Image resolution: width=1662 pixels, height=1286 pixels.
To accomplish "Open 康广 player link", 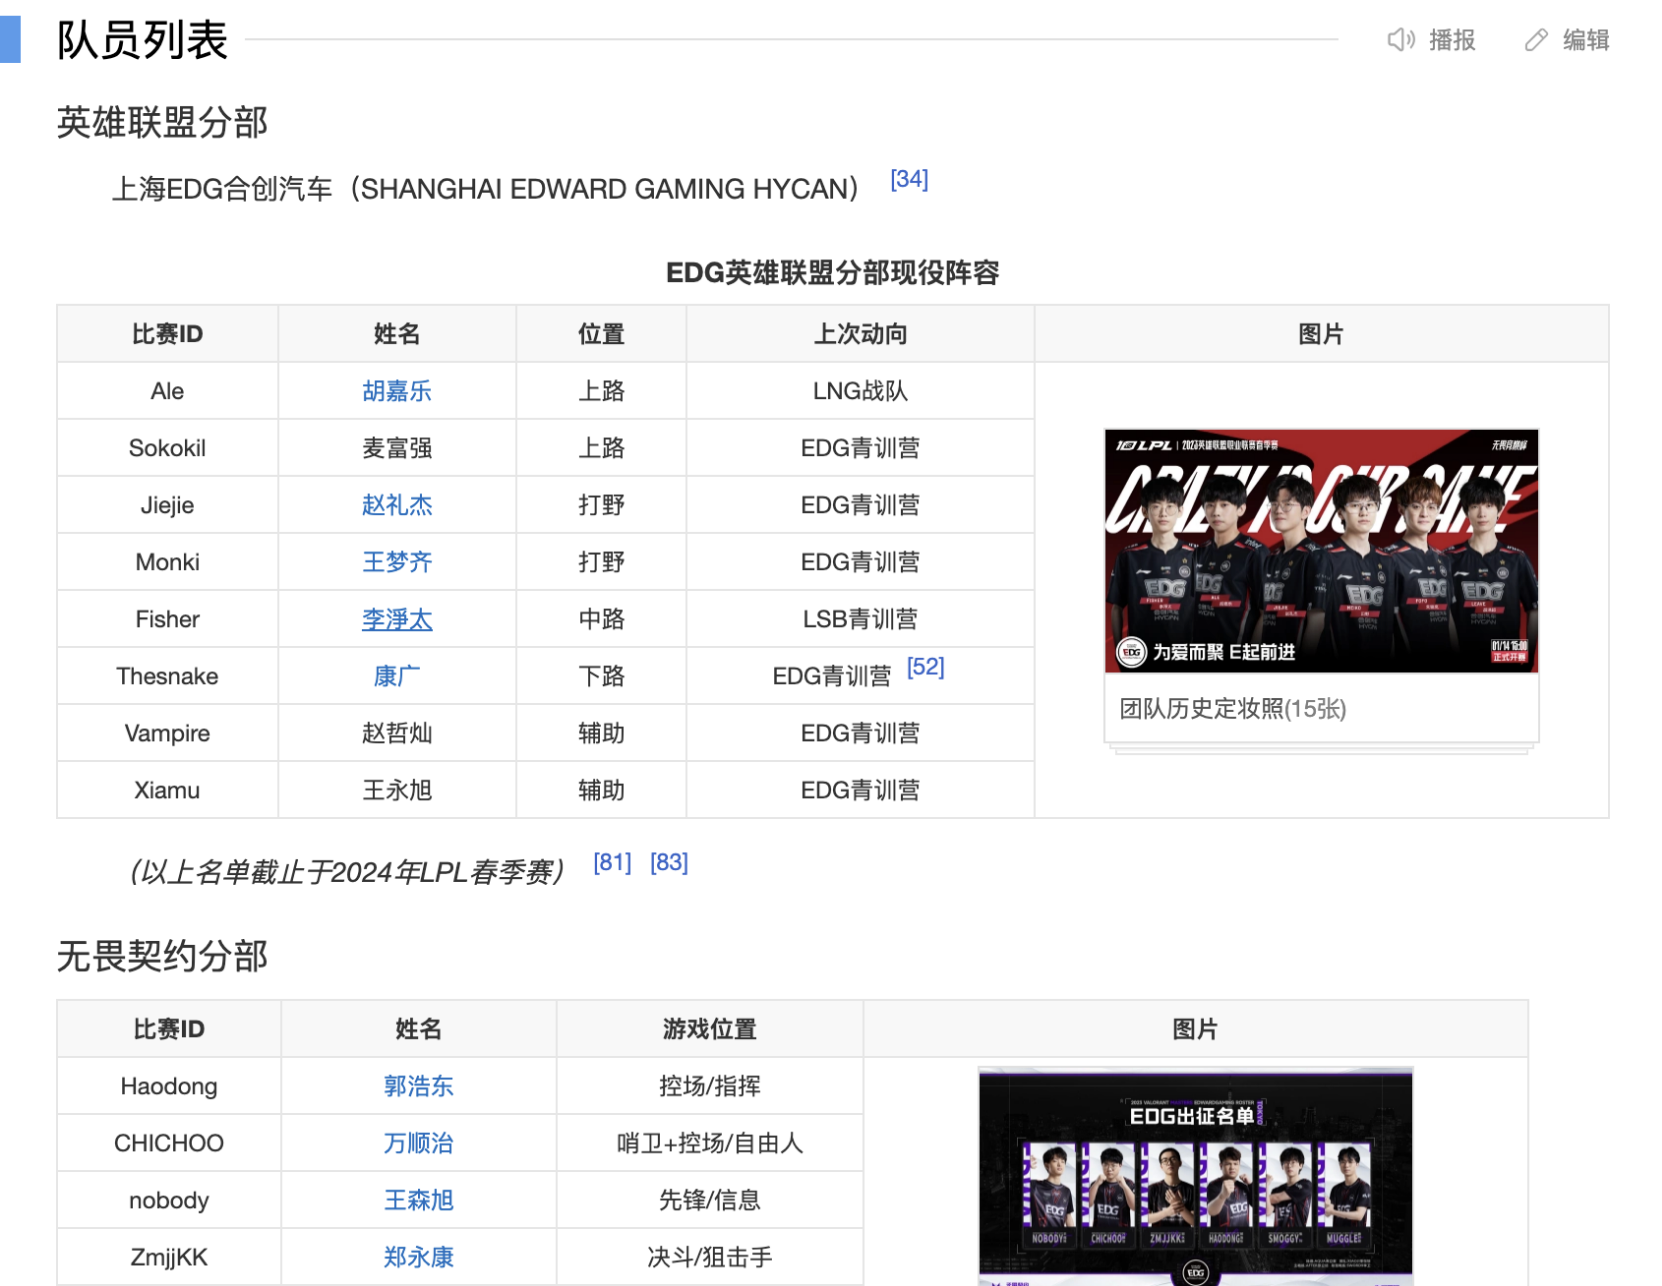I will click(397, 676).
